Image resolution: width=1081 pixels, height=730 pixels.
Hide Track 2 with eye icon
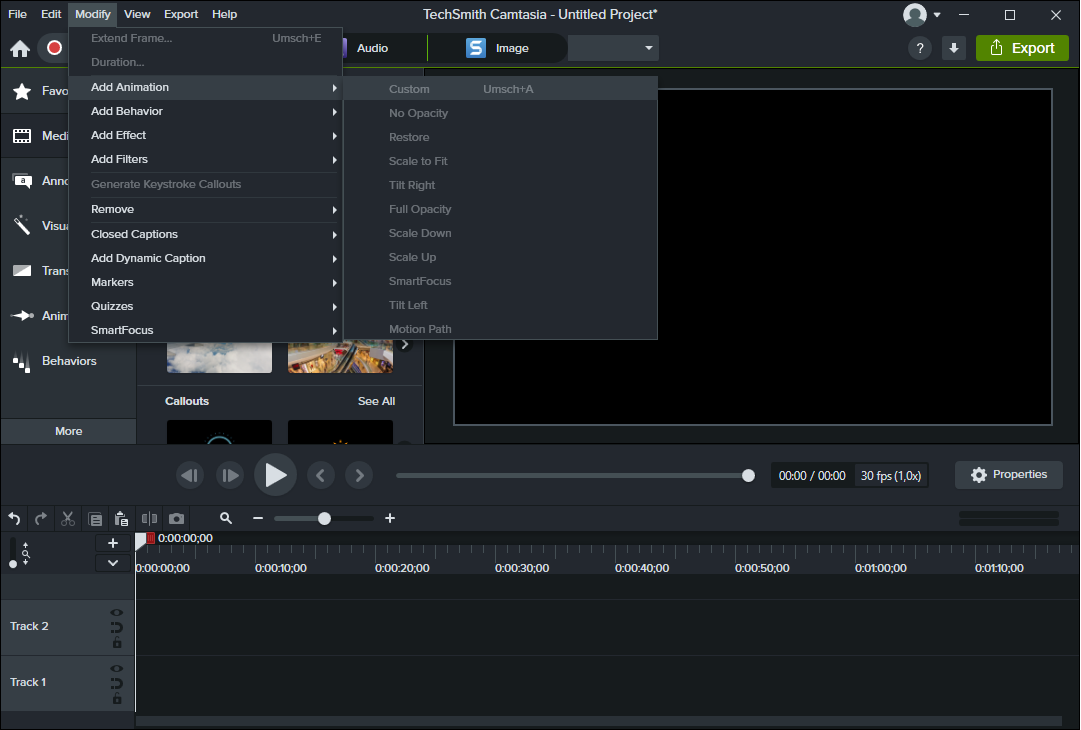coord(117,612)
